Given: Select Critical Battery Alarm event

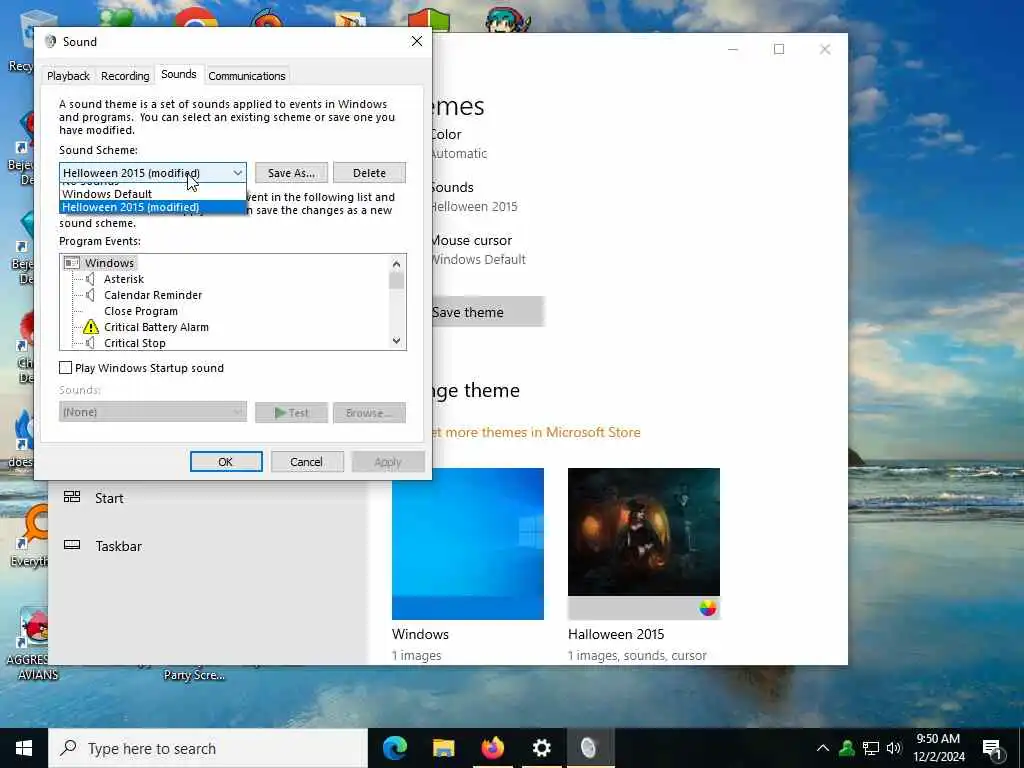Looking at the screenshot, I should pos(156,327).
